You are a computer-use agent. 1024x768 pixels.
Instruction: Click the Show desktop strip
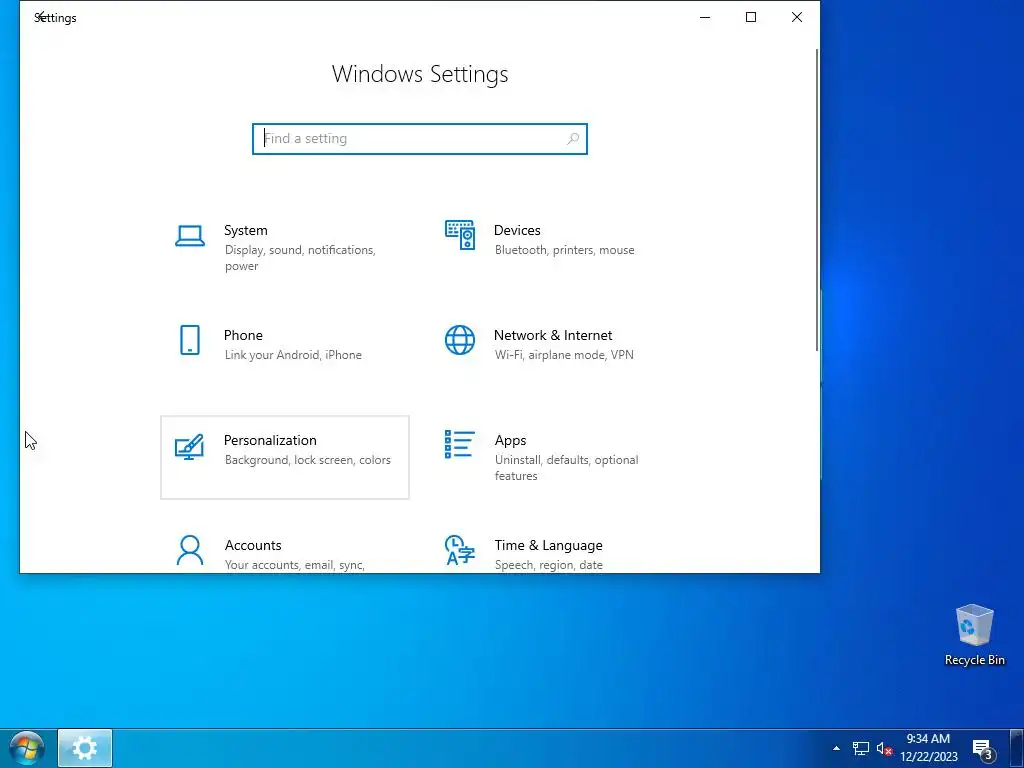[1017, 748]
